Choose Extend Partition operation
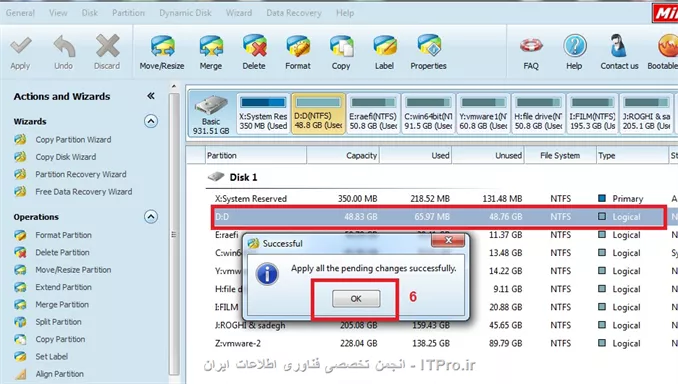Image resolution: width=678 pixels, height=384 pixels. (64, 287)
